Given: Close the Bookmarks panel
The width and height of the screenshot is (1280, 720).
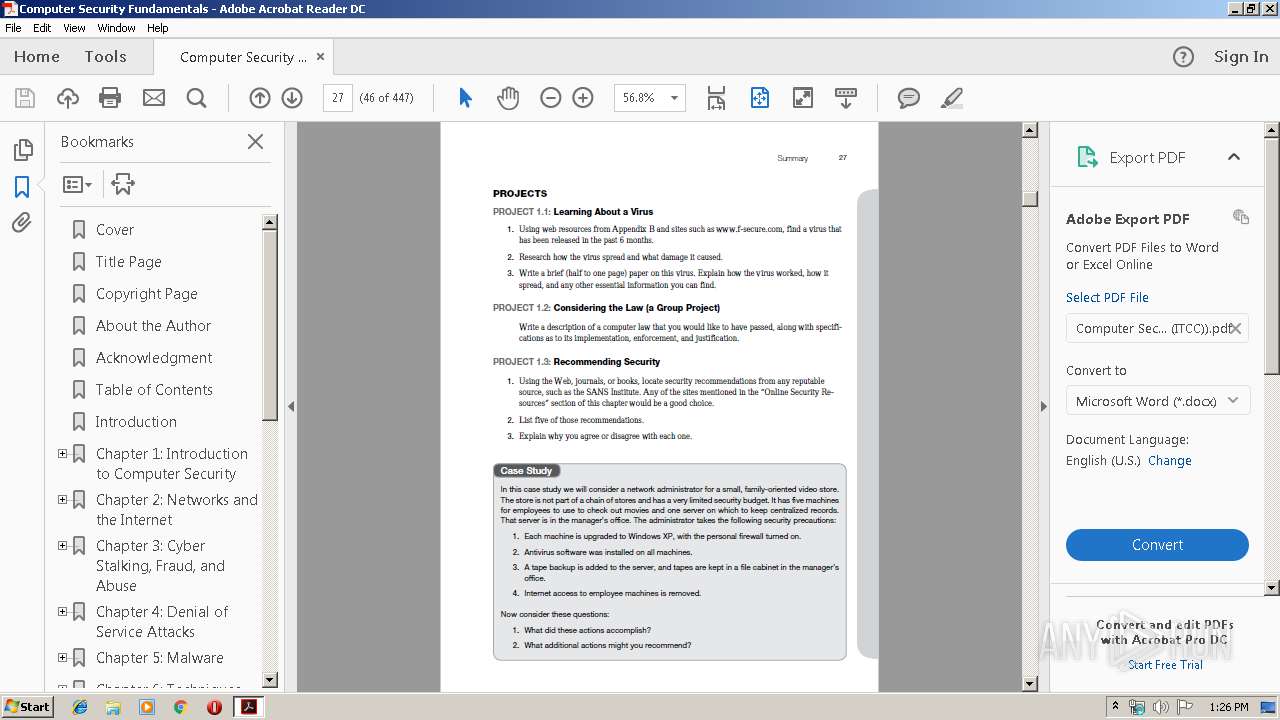Looking at the screenshot, I should [x=256, y=142].
